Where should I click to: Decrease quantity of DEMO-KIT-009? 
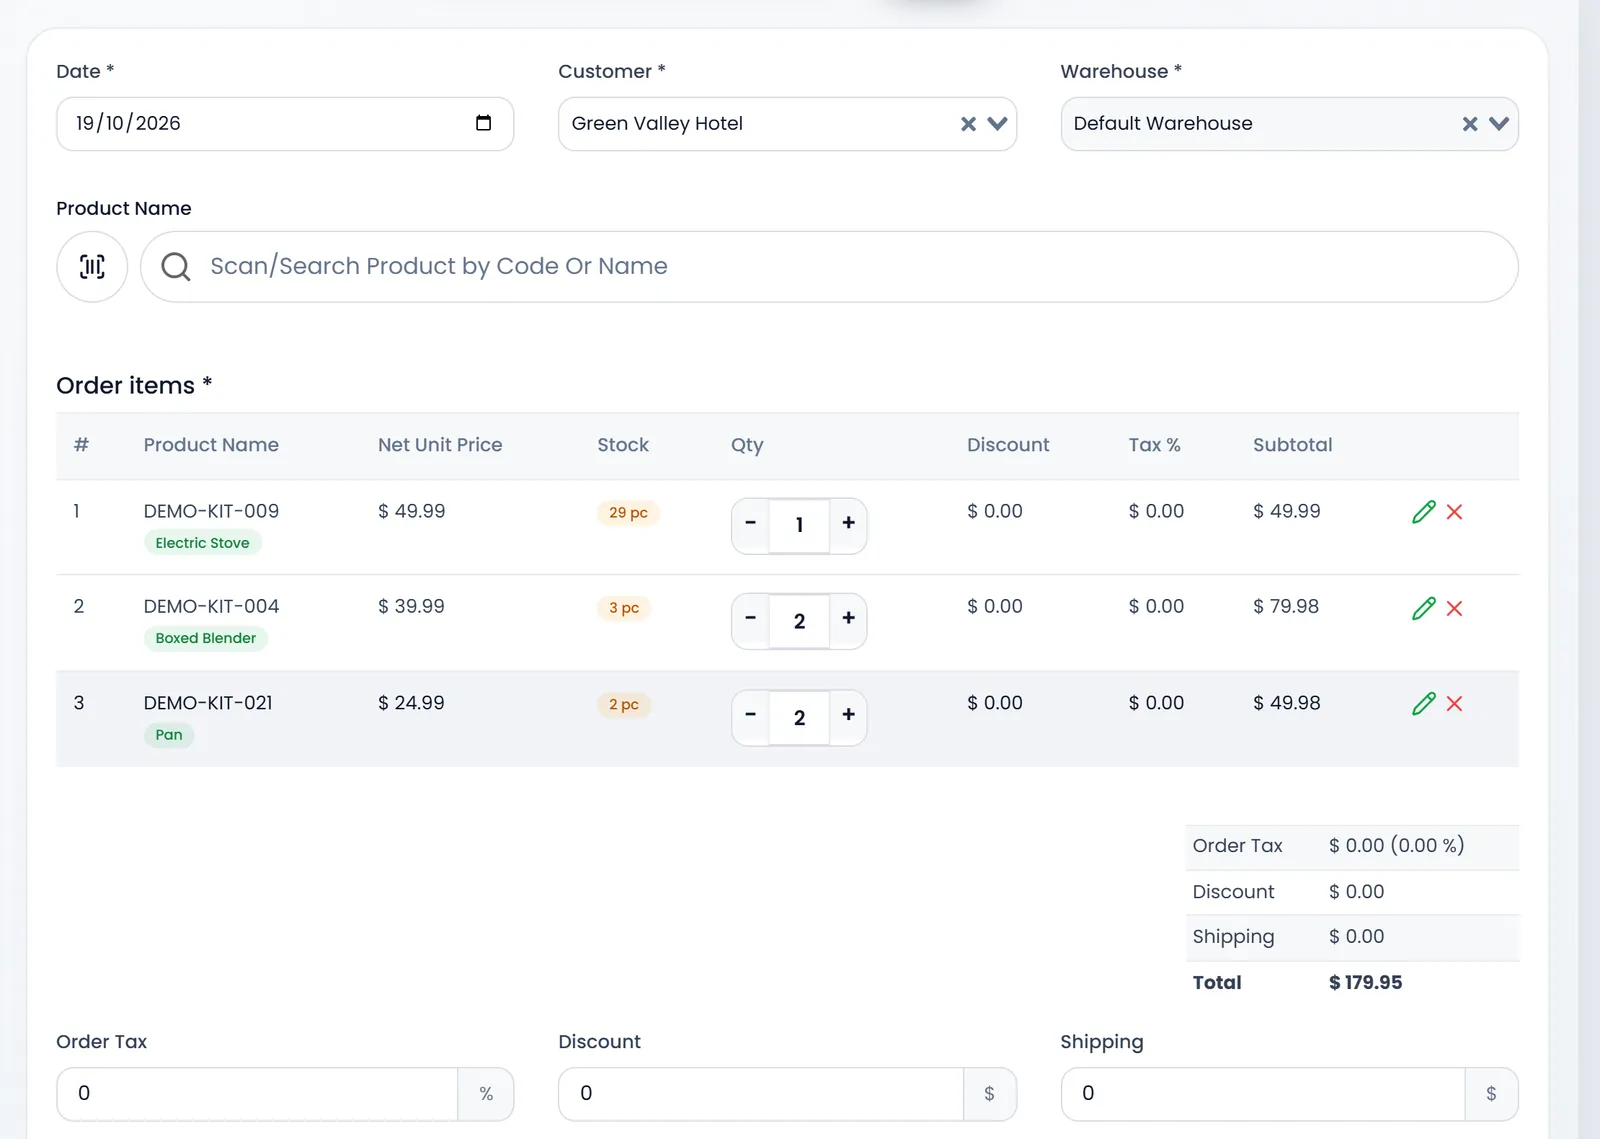click(x=751, y=523)
